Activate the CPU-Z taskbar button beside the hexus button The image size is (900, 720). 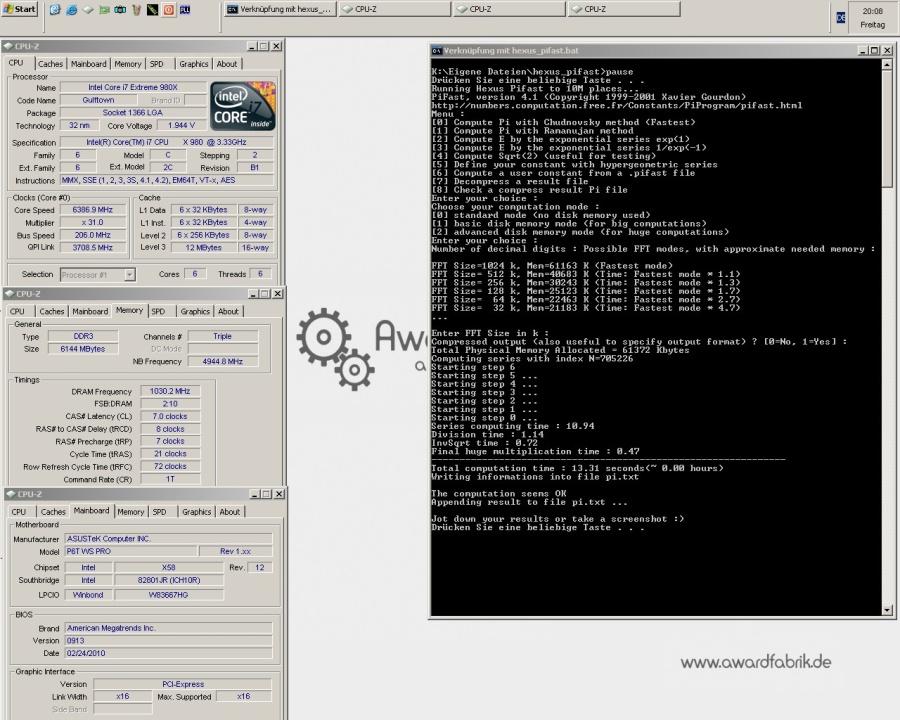click(394, 9)
